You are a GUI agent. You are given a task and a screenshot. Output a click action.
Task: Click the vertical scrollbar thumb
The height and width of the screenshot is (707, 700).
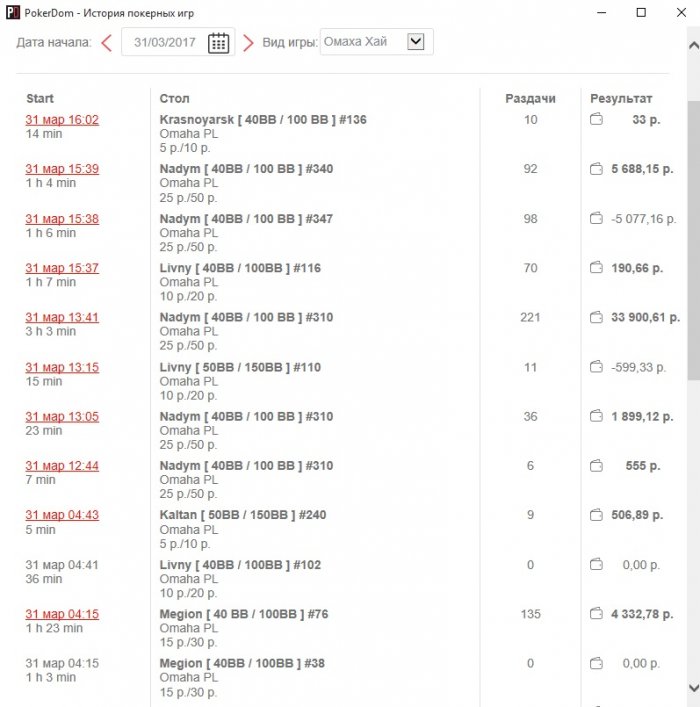[x=694, y=241]
